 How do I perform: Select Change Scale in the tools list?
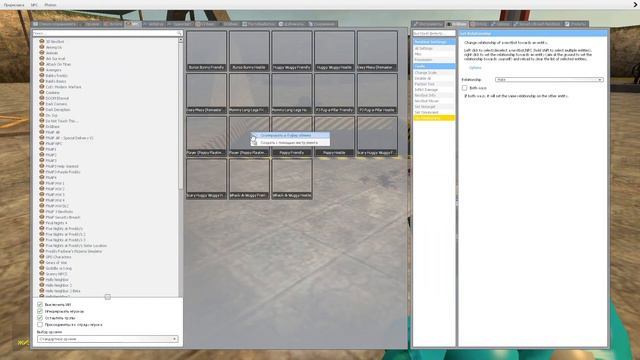[x=434, y=73]
